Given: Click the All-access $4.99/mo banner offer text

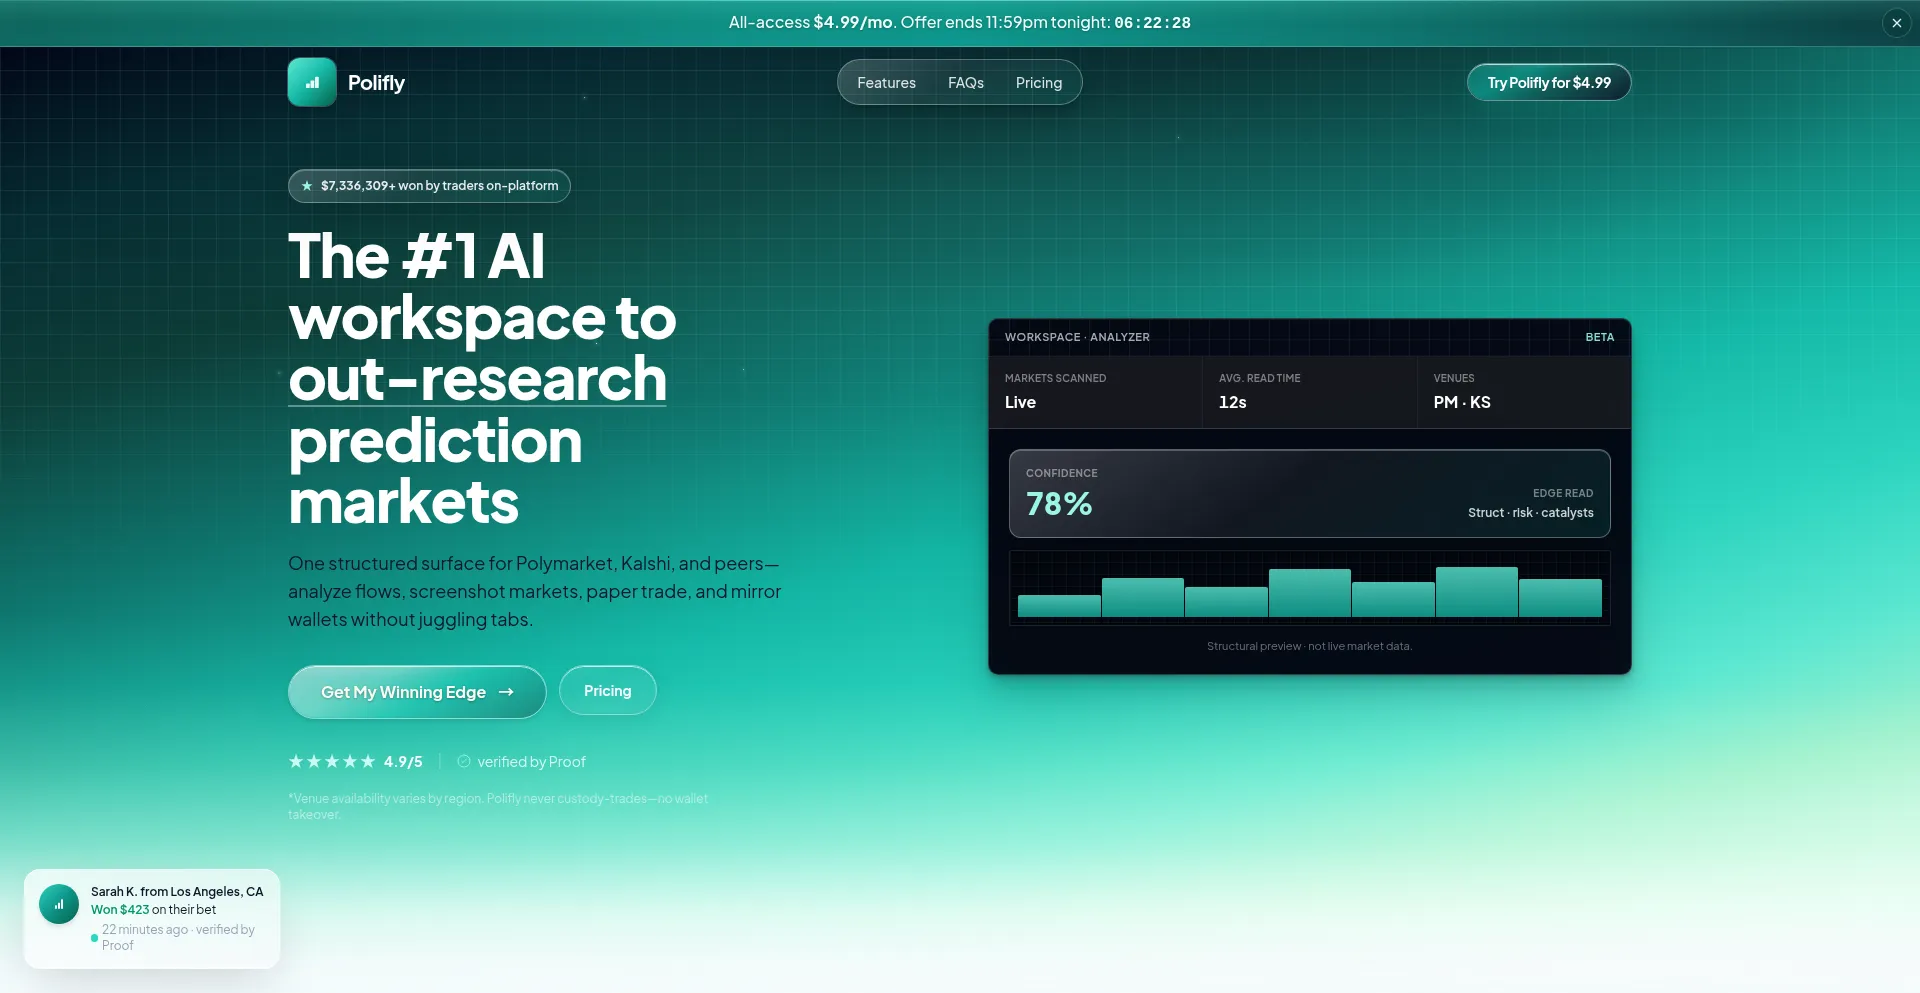Looking at the screenshot, I should [x=811, y=22].
